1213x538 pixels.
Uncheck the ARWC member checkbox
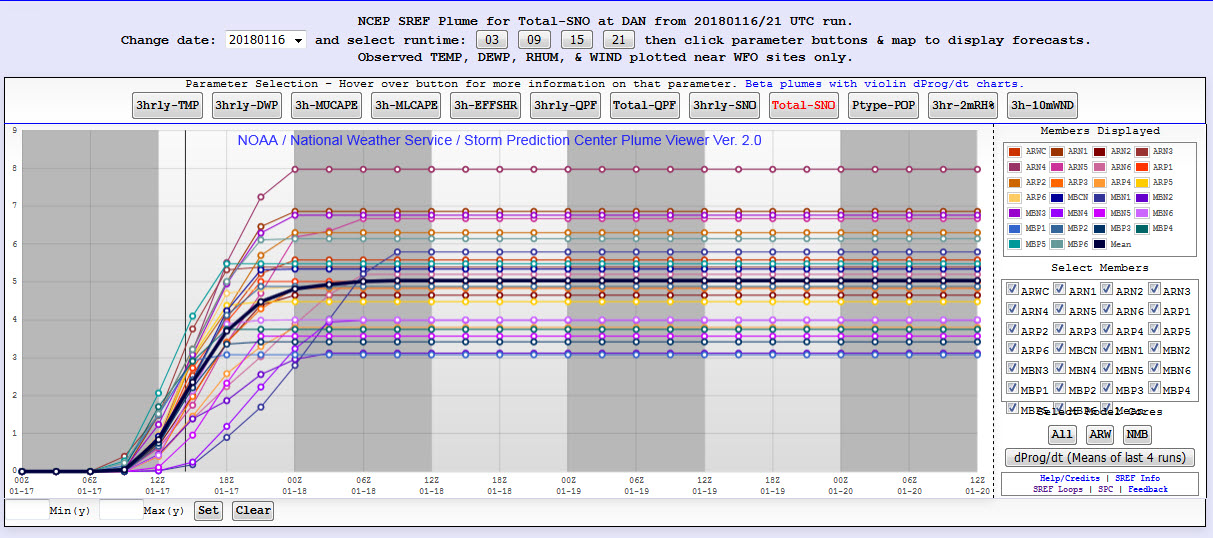[1013, 290]
